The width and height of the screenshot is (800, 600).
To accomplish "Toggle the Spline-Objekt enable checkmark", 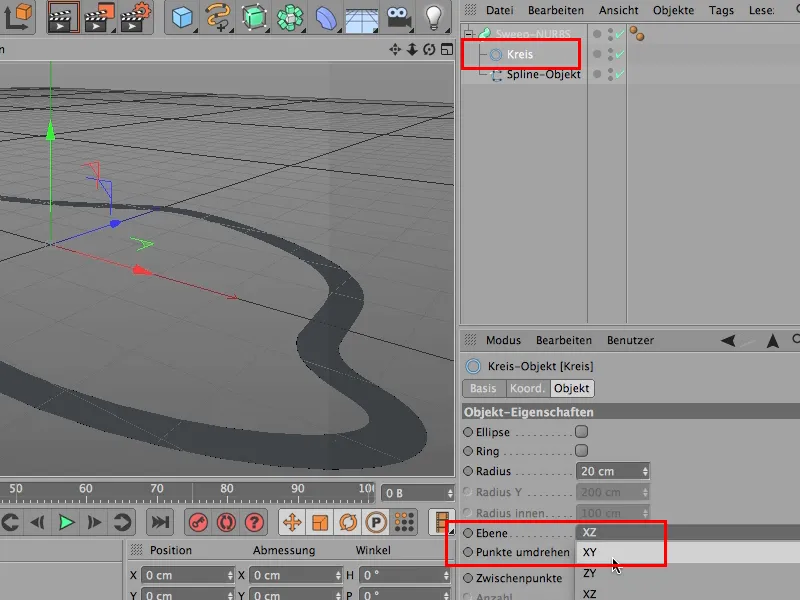I will [x=620, y=74].
